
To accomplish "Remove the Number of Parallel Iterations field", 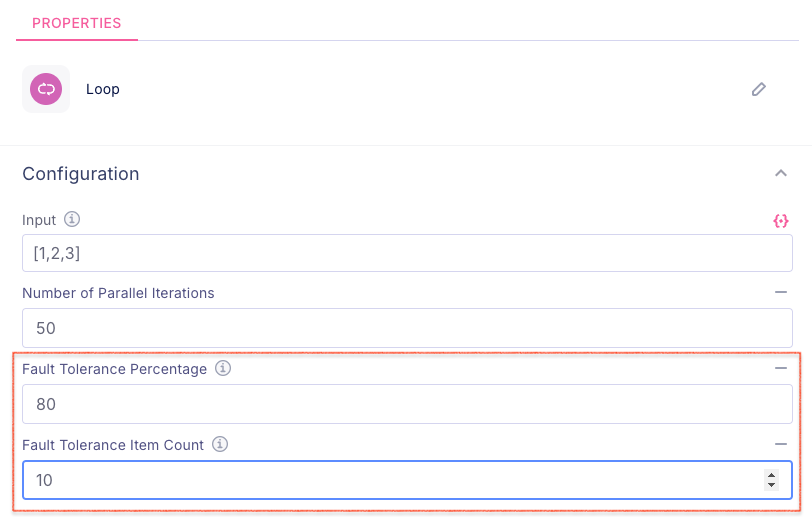I will [781, 293].
